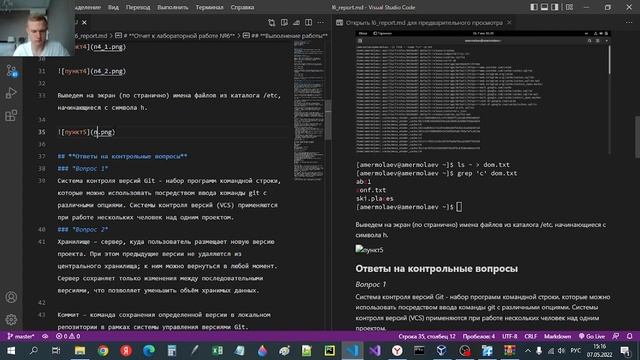
Task: Click the Вопрос 2 heading in editor
Action: coord(83,229)
